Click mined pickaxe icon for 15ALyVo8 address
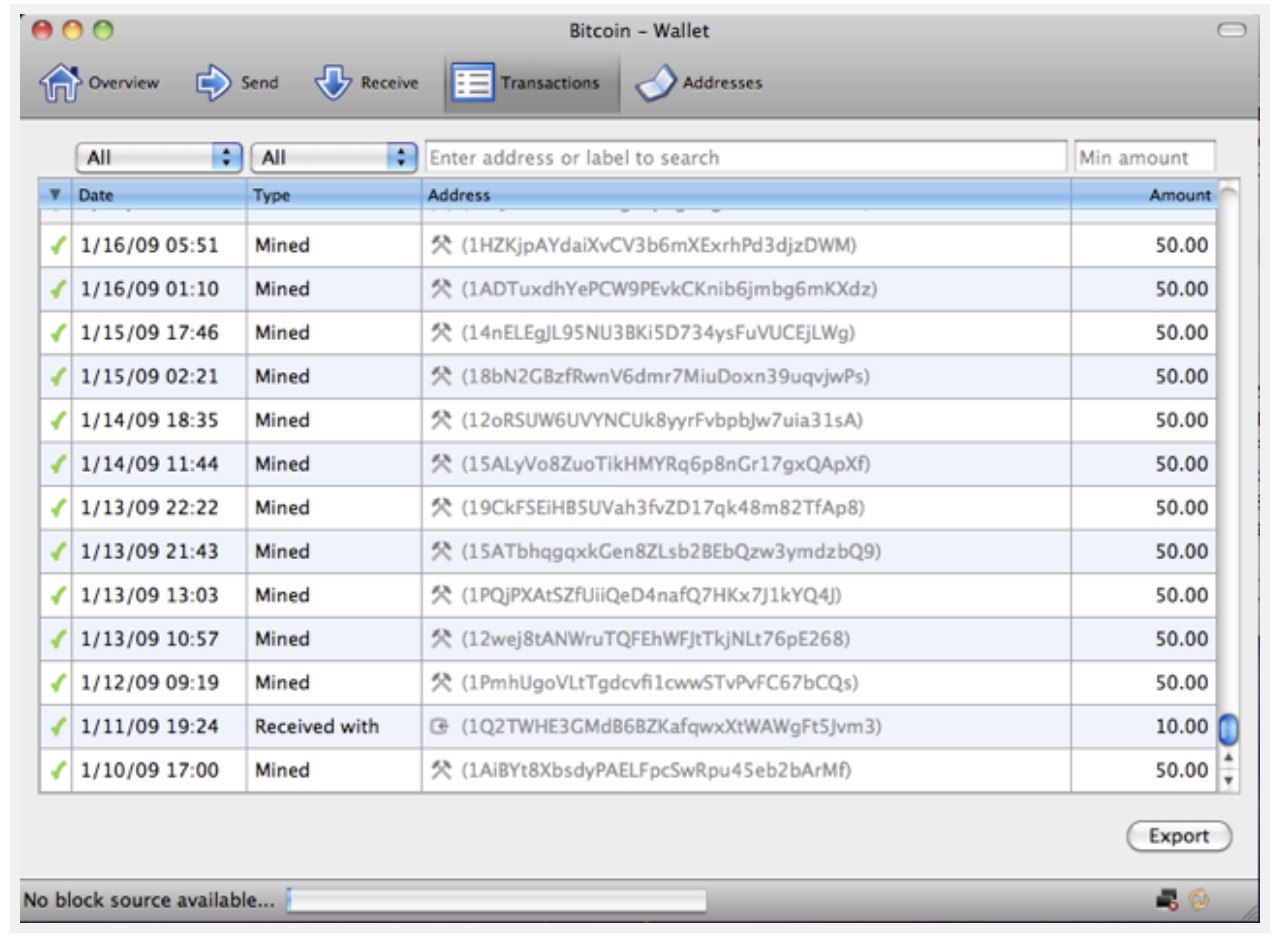 point(441,464)
